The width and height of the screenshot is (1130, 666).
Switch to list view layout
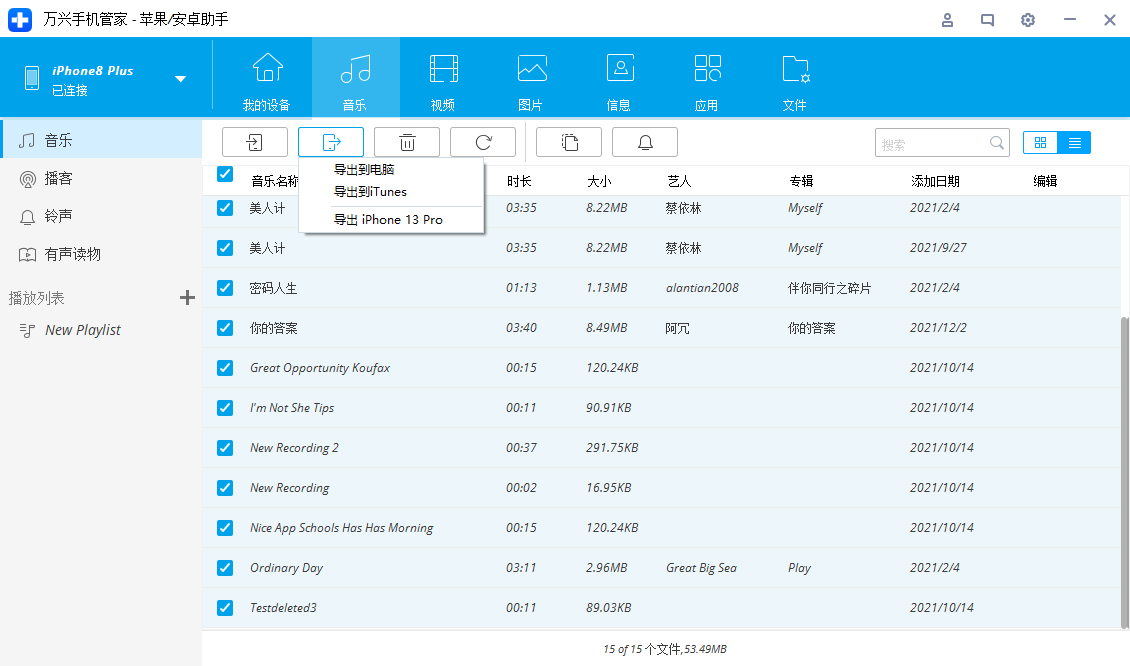(1074, 143)
